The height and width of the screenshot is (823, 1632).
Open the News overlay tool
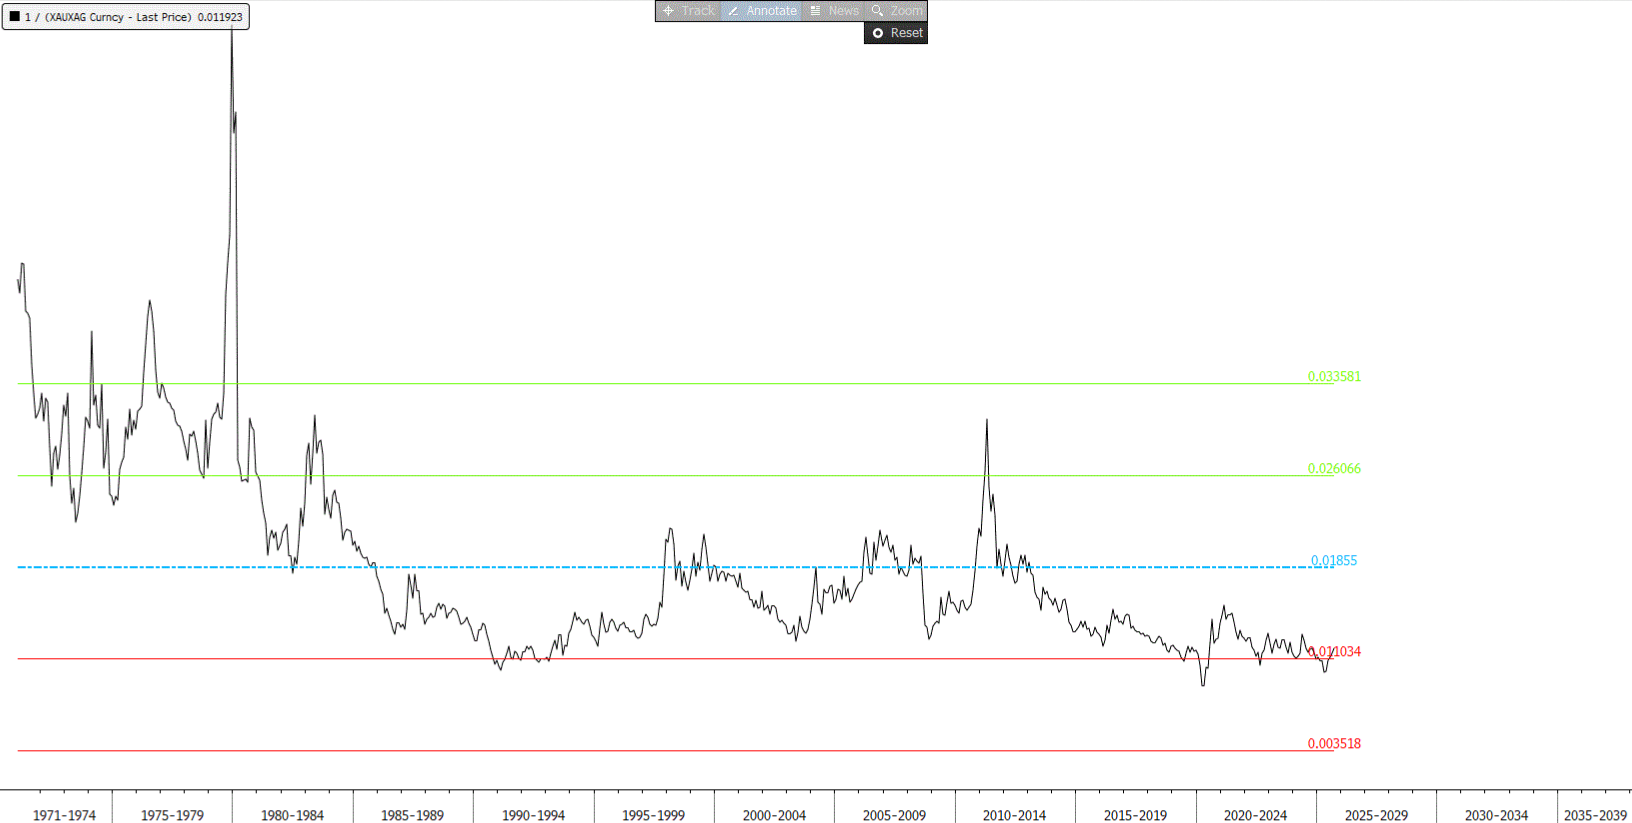(834, 11)
